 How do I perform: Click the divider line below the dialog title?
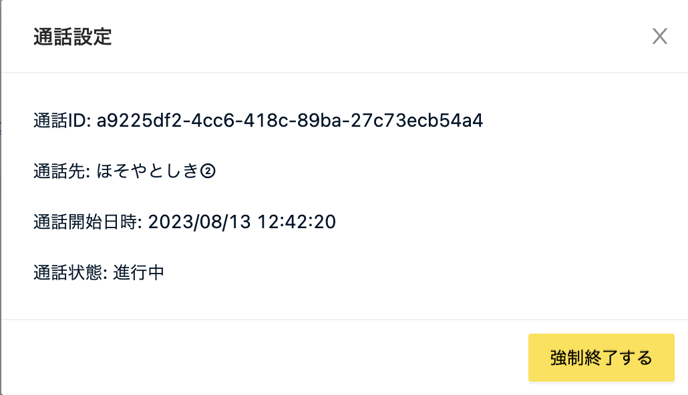[345, 72]
